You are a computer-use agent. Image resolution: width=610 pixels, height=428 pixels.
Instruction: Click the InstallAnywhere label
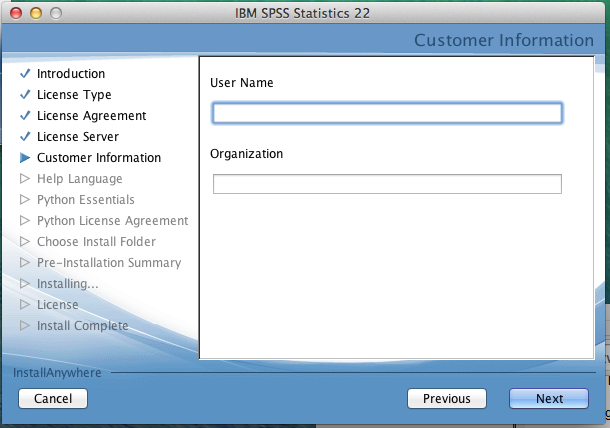(x=57, y=373)
